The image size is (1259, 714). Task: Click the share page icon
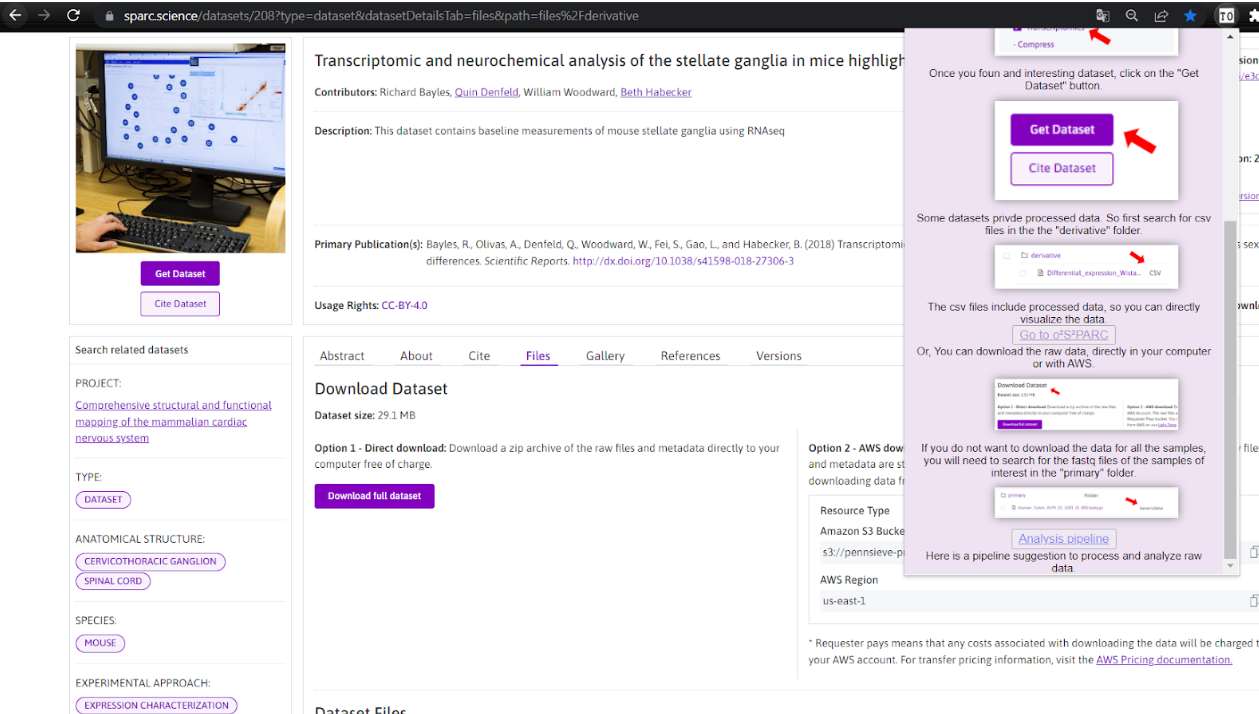pyautogui.click(x=1161, y=16)
